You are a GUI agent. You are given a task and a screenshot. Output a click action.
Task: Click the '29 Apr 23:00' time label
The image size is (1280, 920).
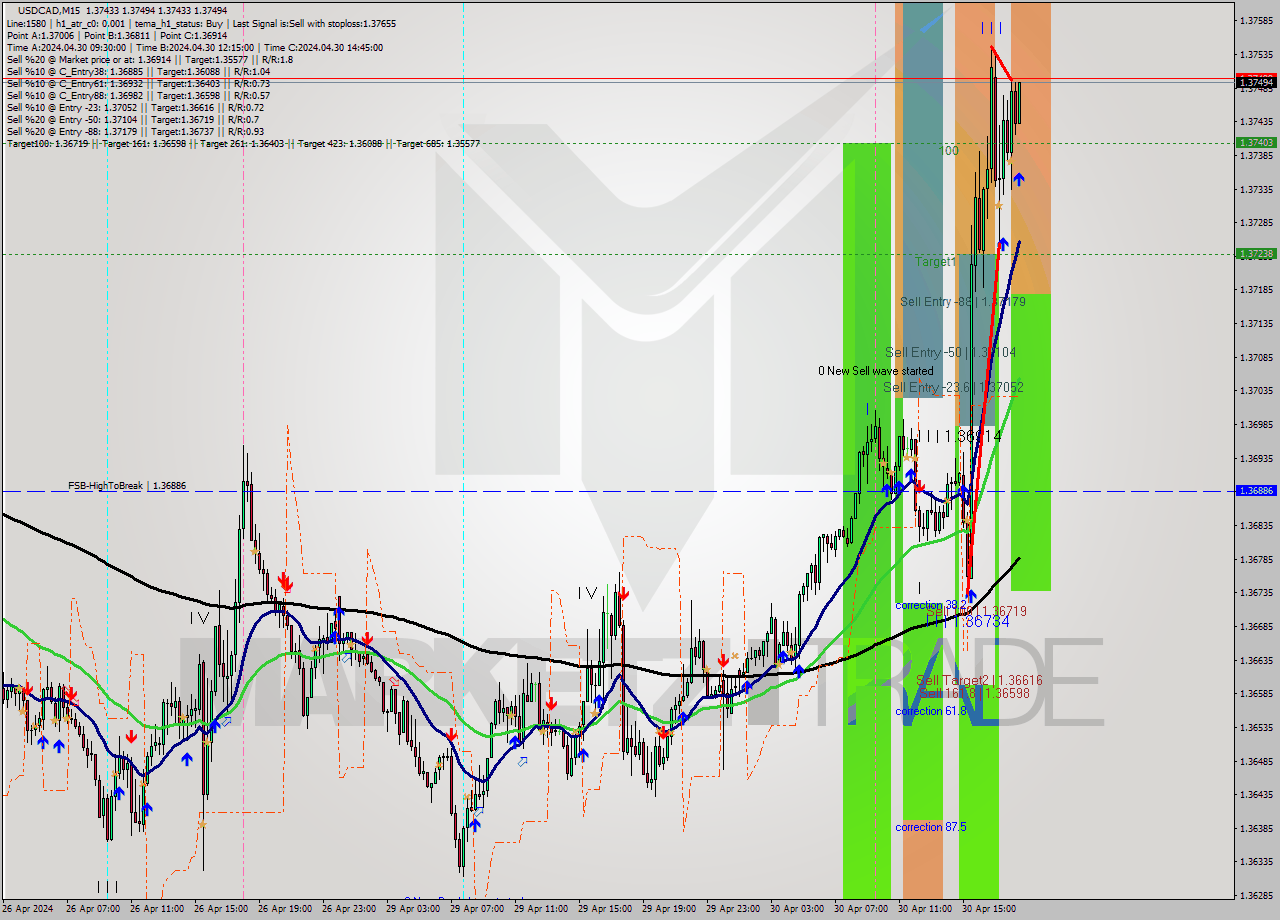tap(731, 909)
